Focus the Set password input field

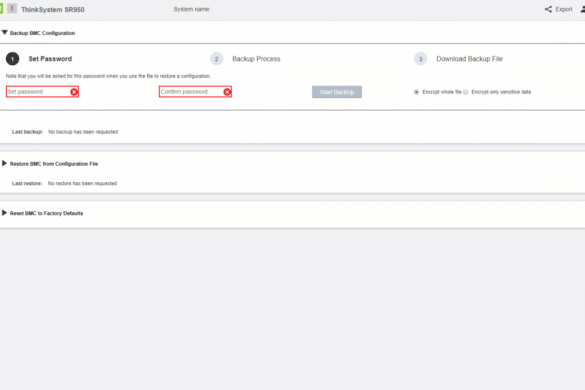point(42,92)
